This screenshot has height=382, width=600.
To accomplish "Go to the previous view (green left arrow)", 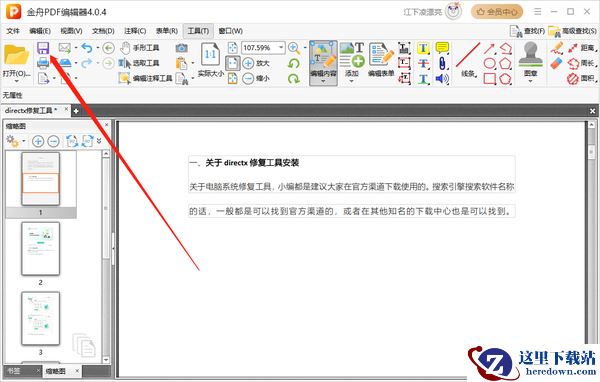I will [108, 48].
